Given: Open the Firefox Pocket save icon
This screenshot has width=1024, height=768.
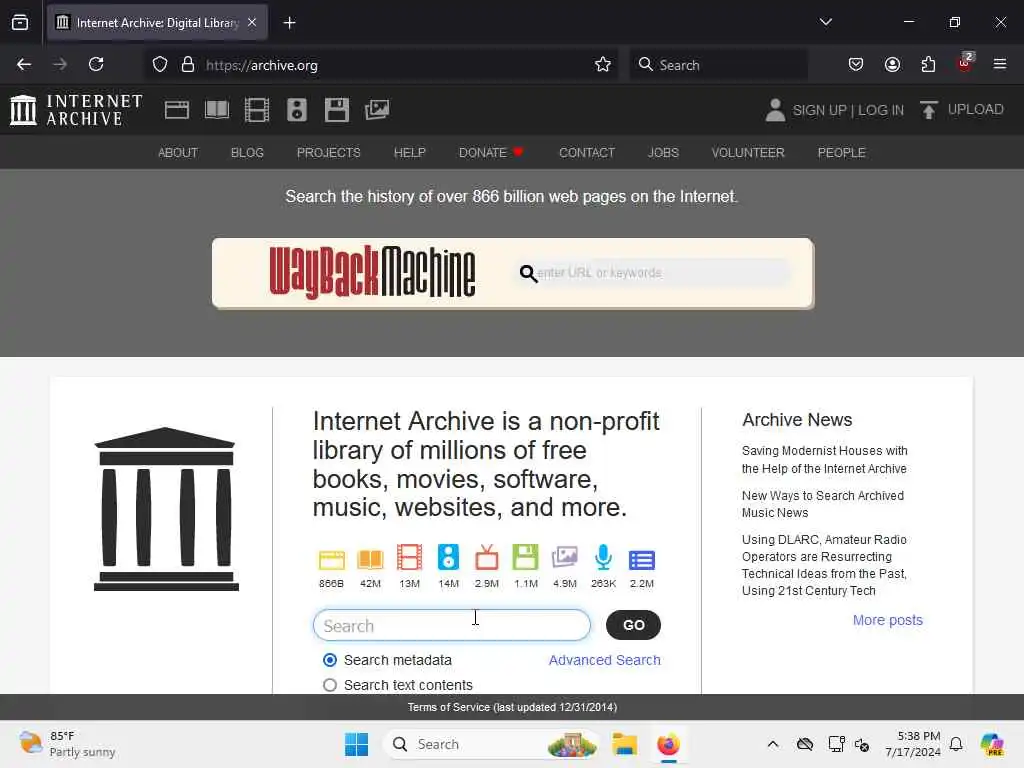Looking at the screenshot, I should (x=856, y=64).
